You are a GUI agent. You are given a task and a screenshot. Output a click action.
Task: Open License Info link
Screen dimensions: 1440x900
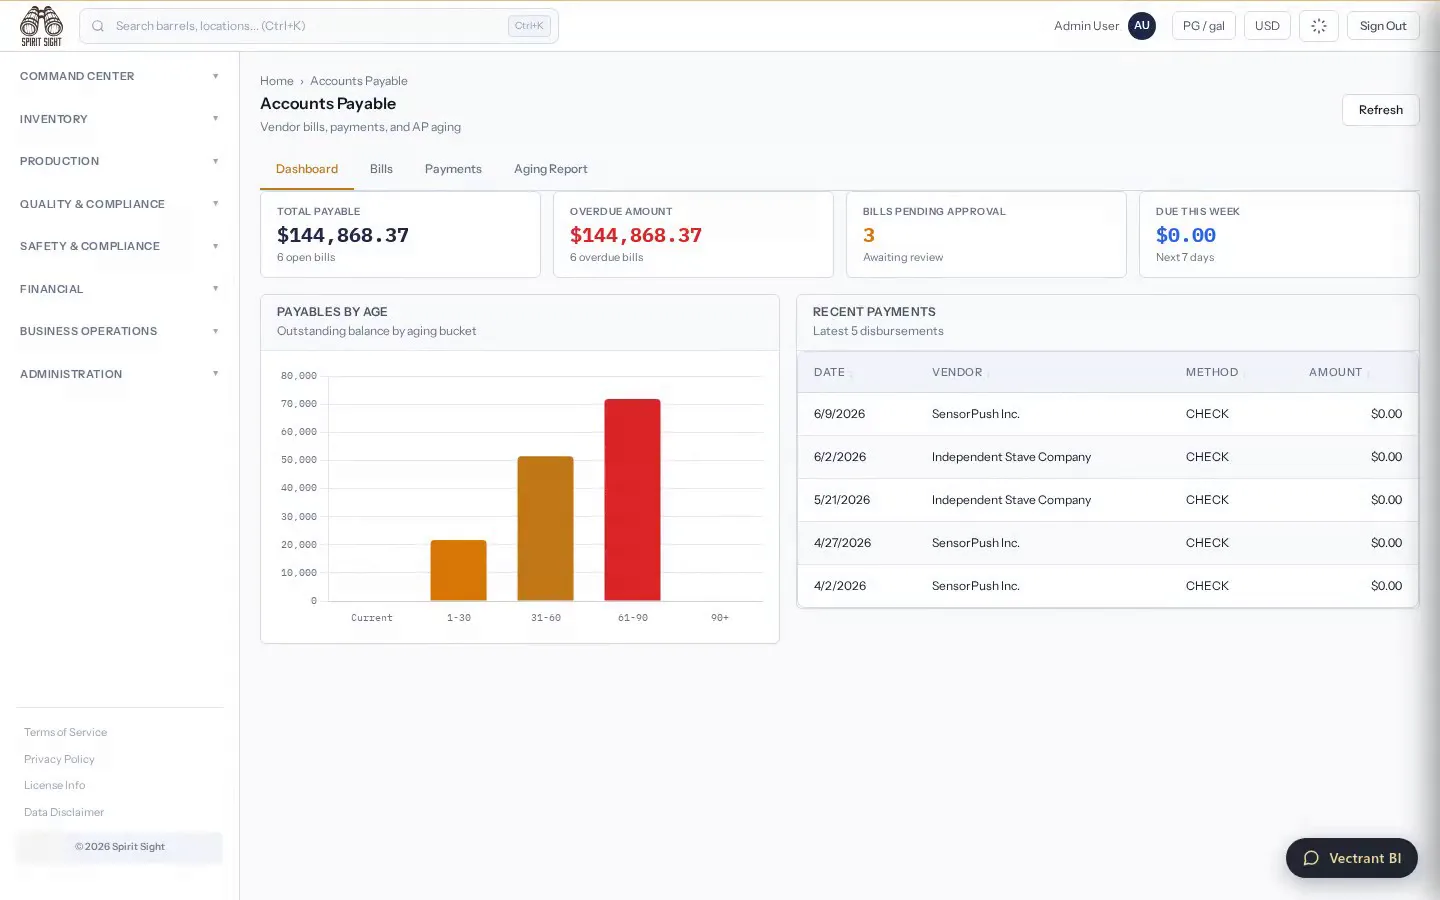tap(54, 785)
